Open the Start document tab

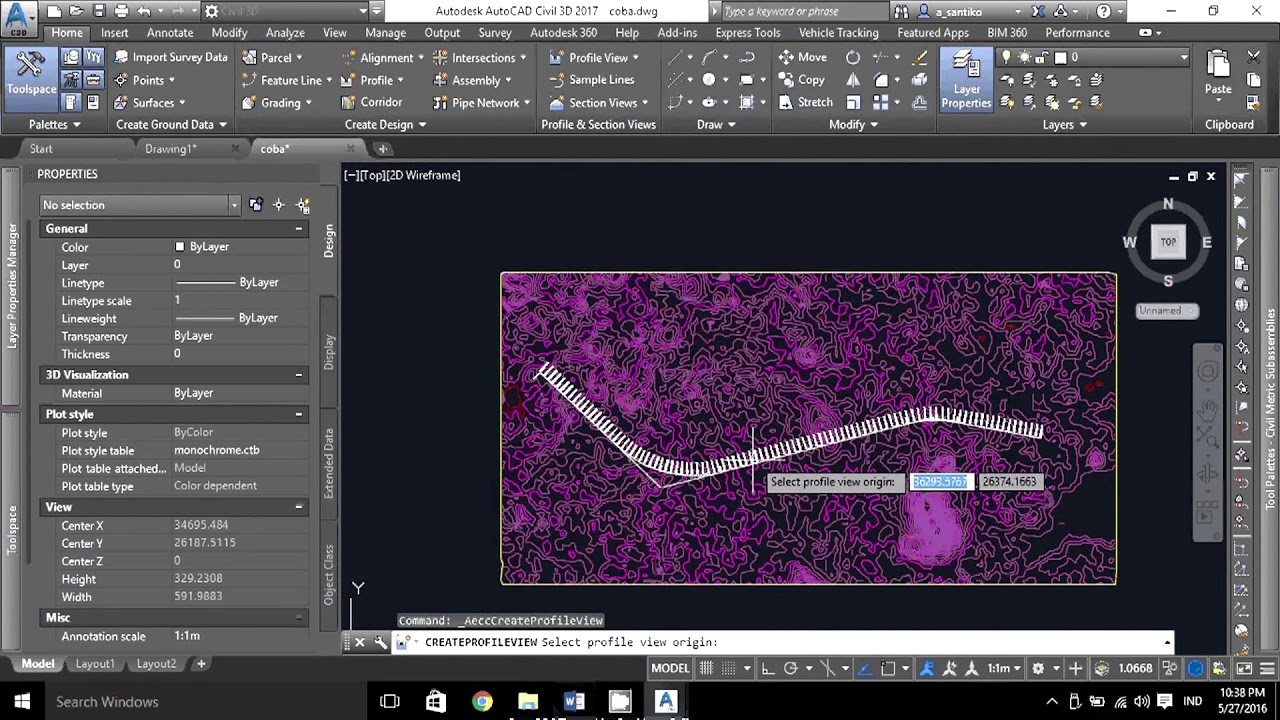point(41,149)
